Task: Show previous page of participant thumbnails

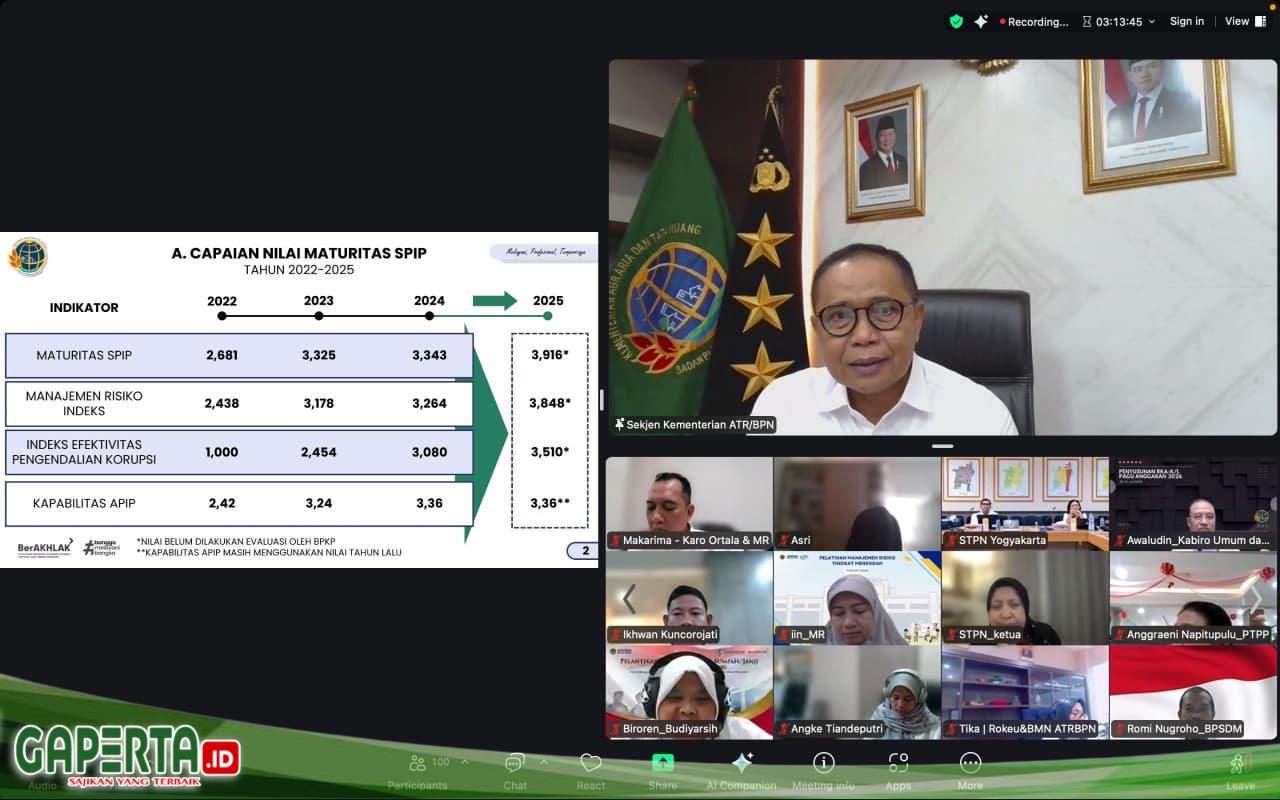Action: point(629,598)
